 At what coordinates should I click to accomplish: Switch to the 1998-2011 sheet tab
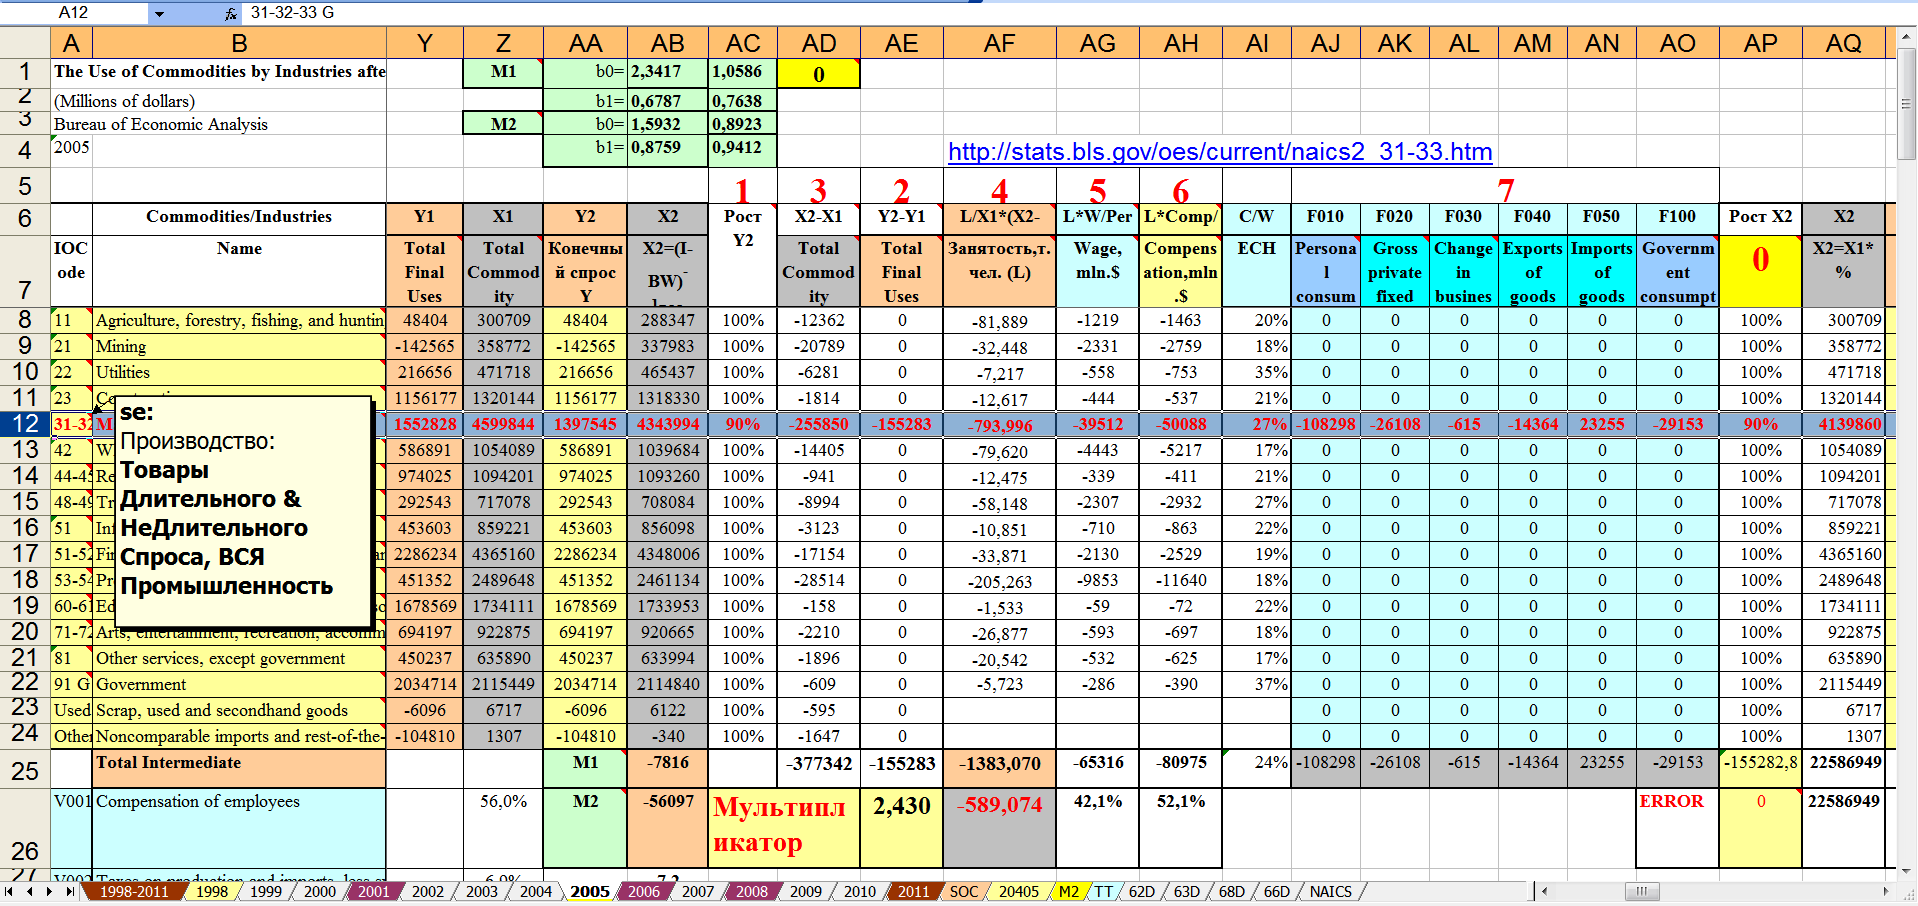pos(133,891)
